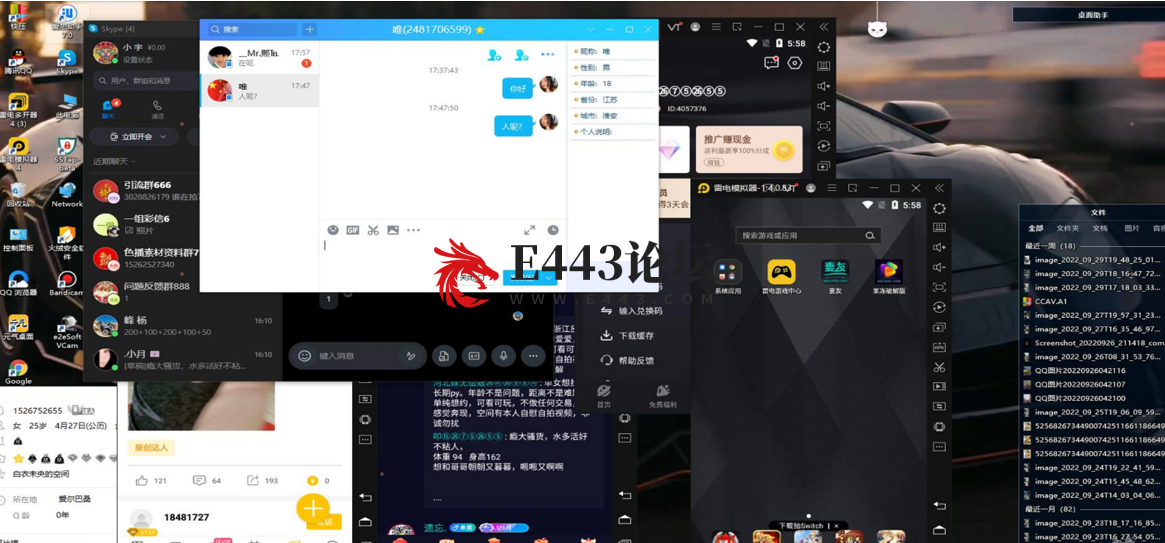Select the 回收站 recycle bin desktop icon
The width and height of the screenshot is (1165, 543).
tap(18, 195)
